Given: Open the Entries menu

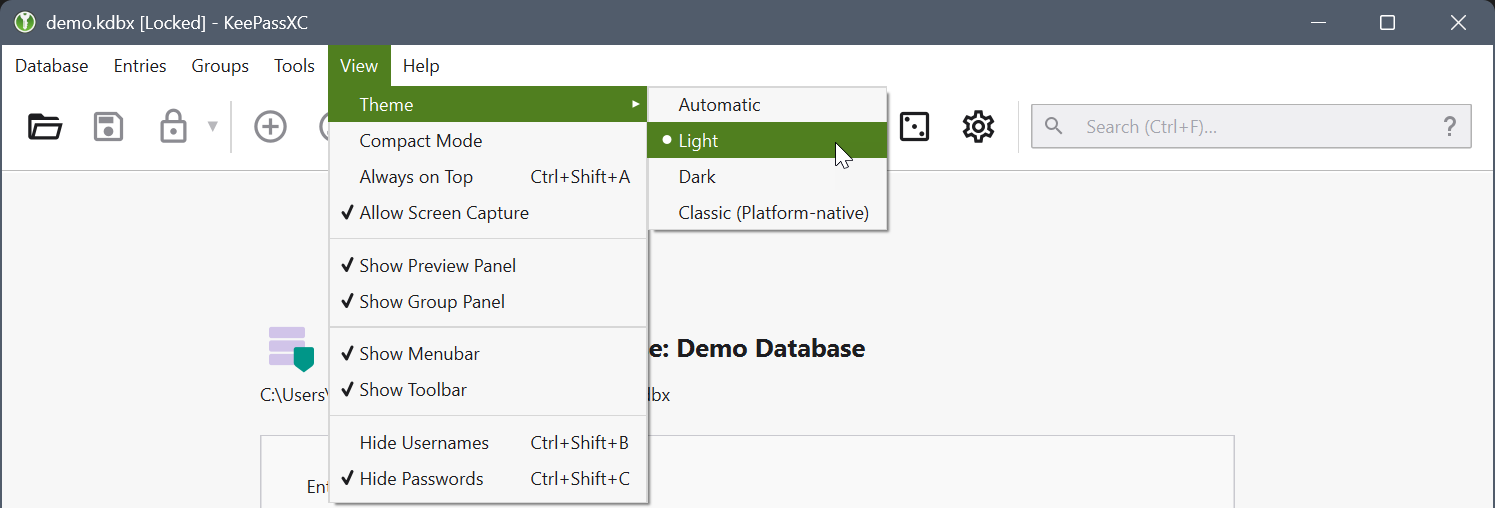Looking at the screenshot, I should point(140,66).
